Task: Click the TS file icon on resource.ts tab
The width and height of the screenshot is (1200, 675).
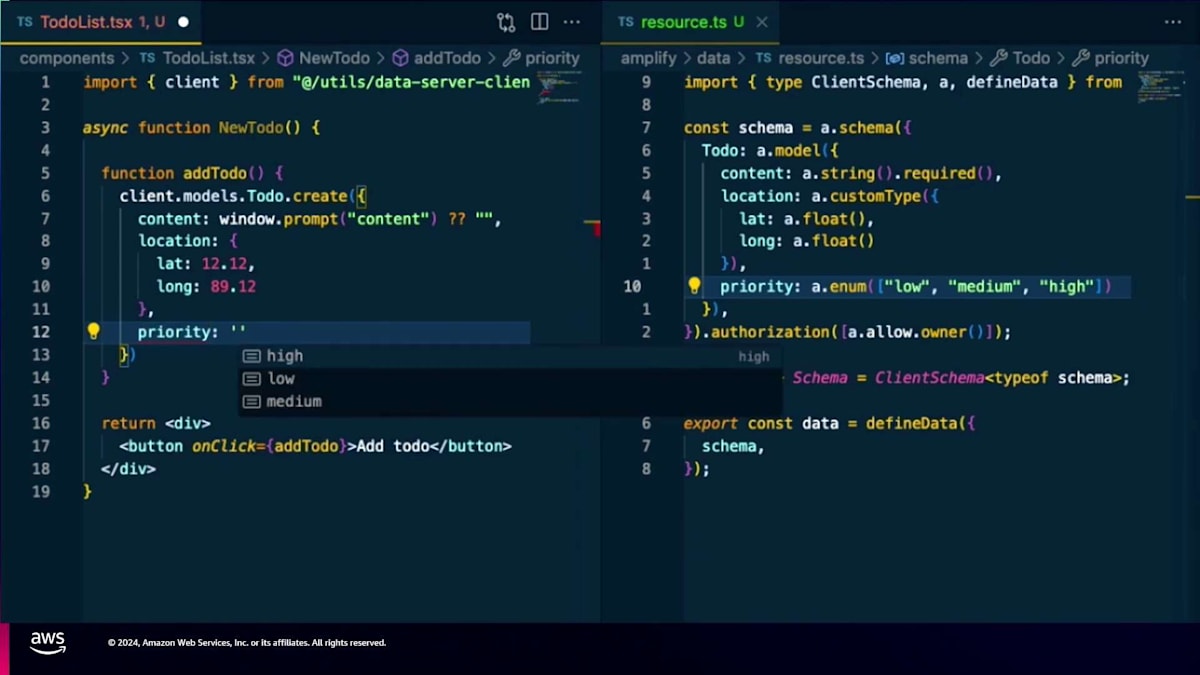Action: click(626, 22)
